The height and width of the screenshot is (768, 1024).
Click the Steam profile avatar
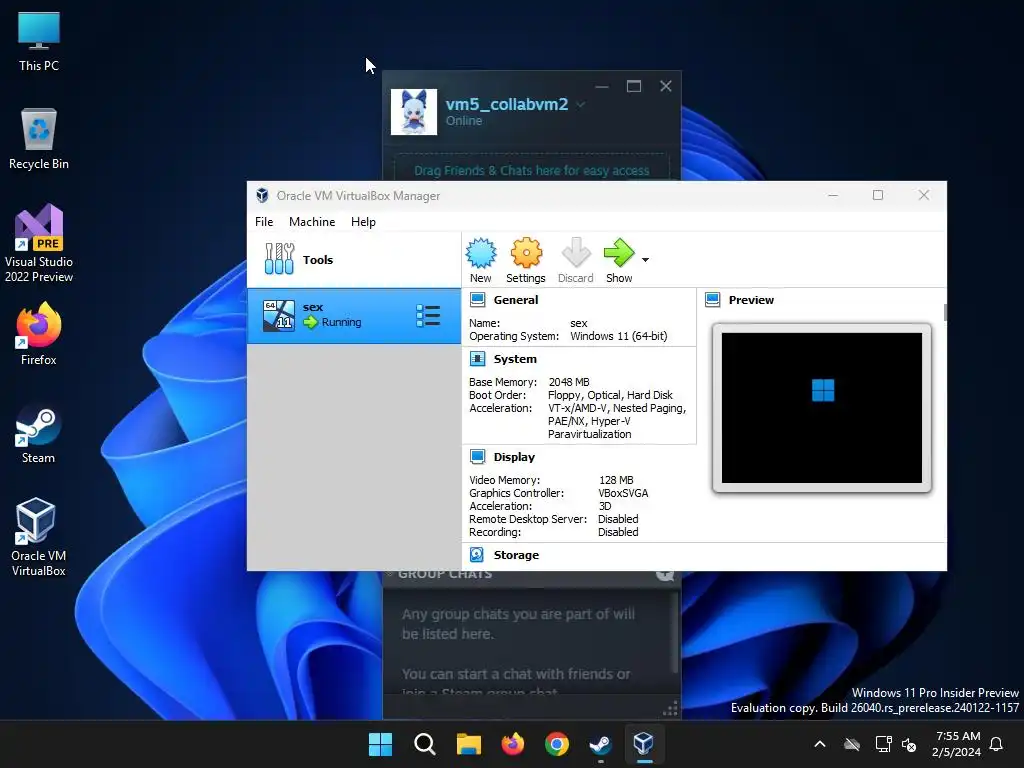point(414,112)
